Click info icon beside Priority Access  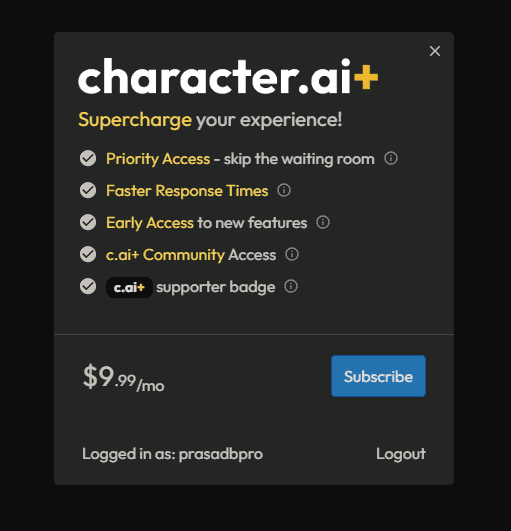click(391, 158)
